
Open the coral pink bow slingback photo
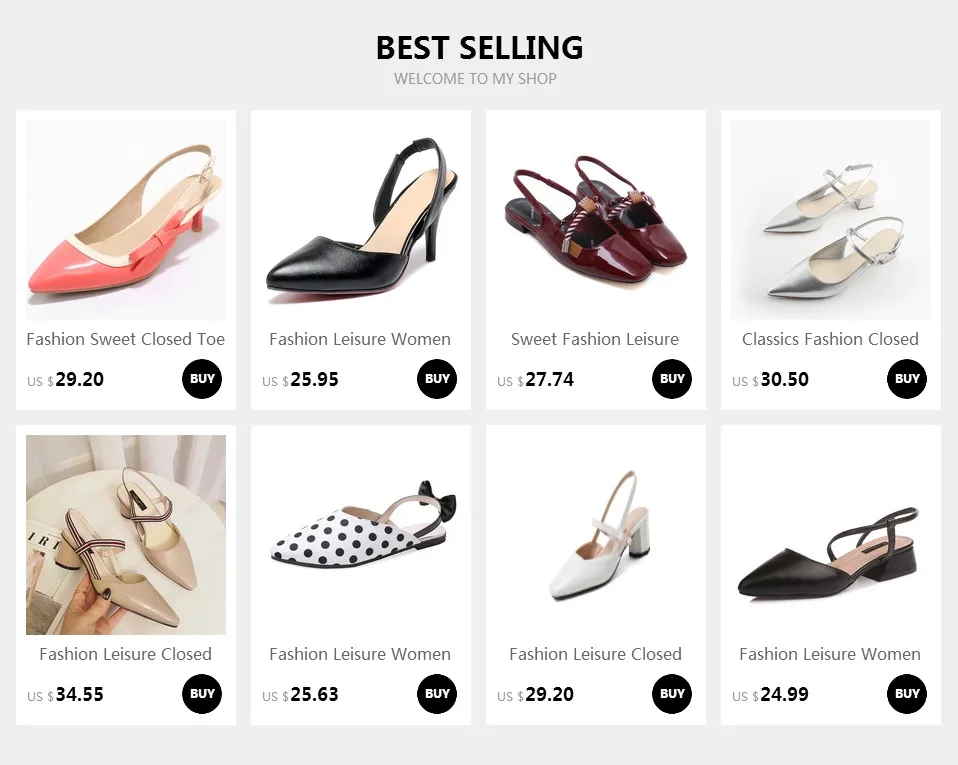126,220
